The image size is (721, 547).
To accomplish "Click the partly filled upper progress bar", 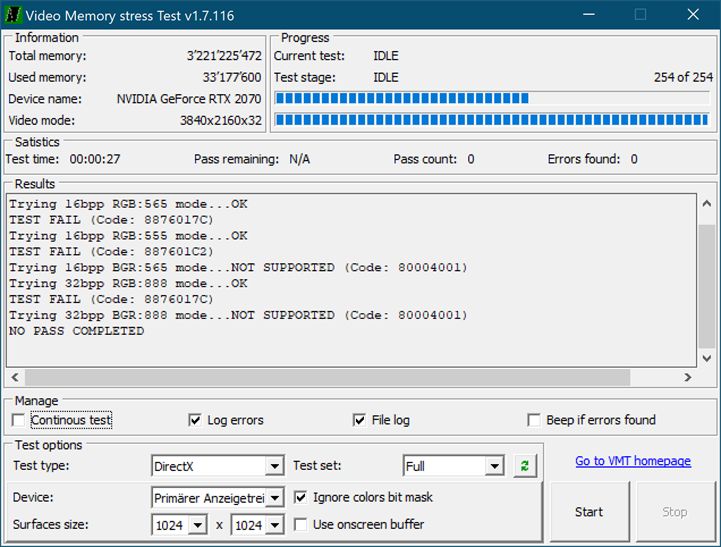I will pos(492,98).
